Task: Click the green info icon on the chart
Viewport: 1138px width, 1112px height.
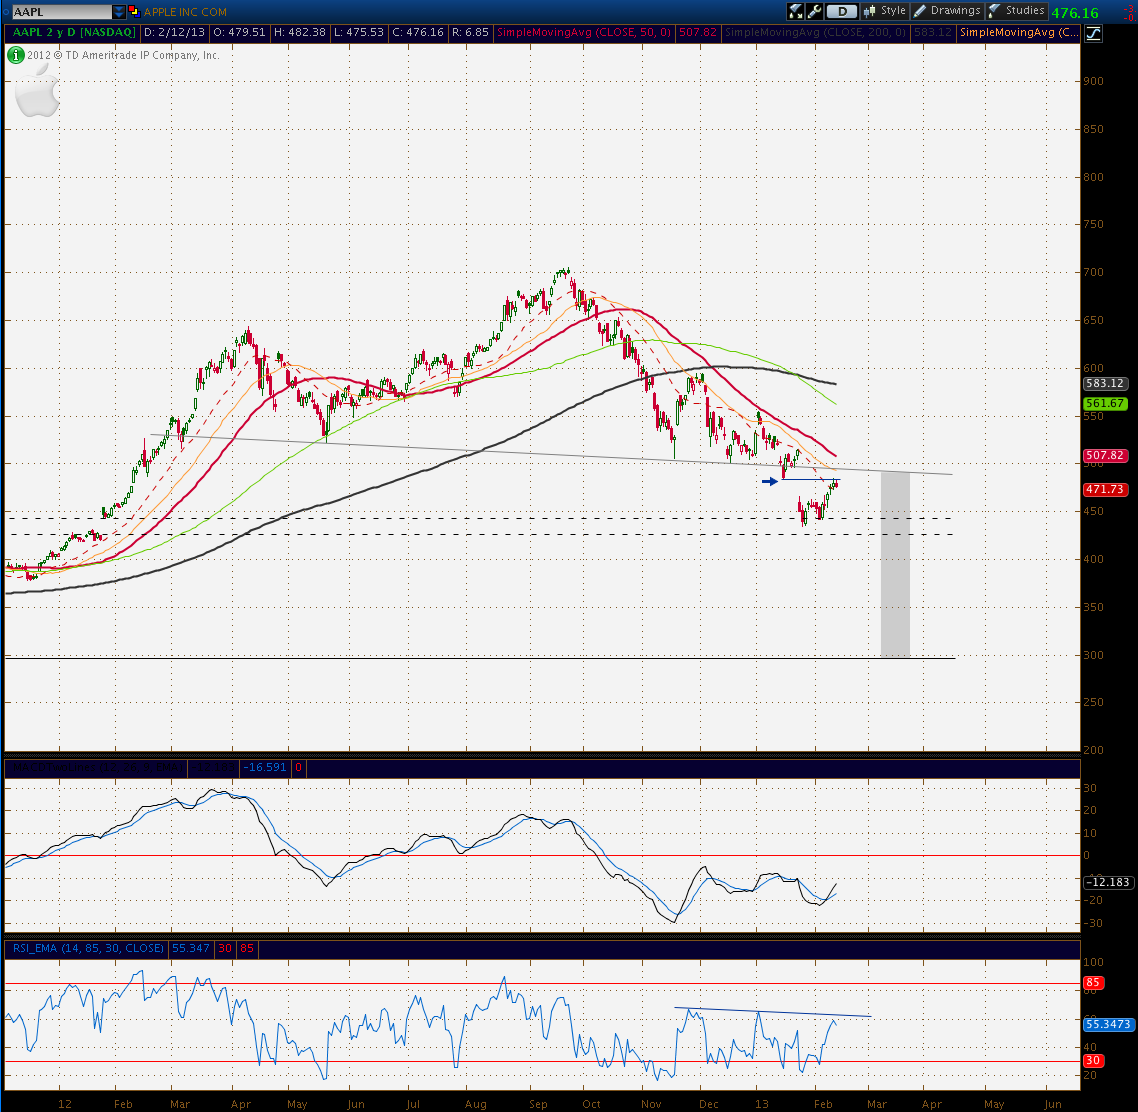Action: [15, 55]
